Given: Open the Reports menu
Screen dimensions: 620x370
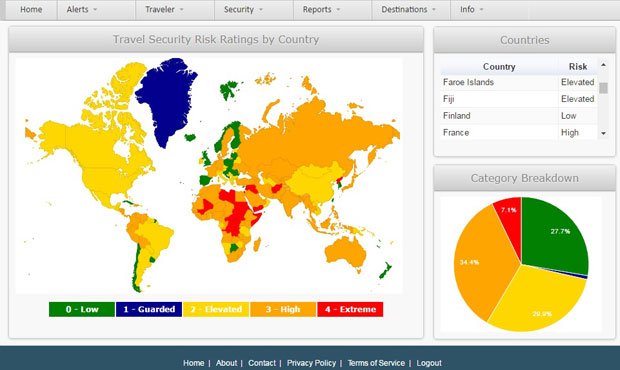Looking at the screenshot, I should point(333,9).
